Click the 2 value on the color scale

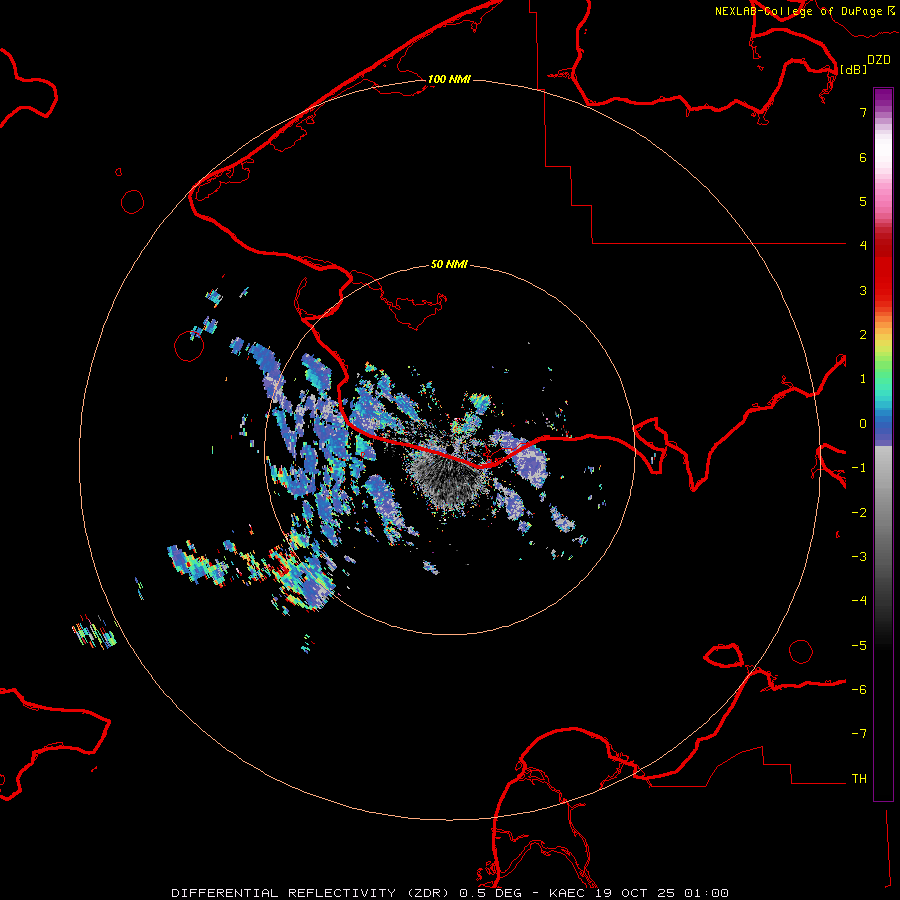(x=863, y=335)
